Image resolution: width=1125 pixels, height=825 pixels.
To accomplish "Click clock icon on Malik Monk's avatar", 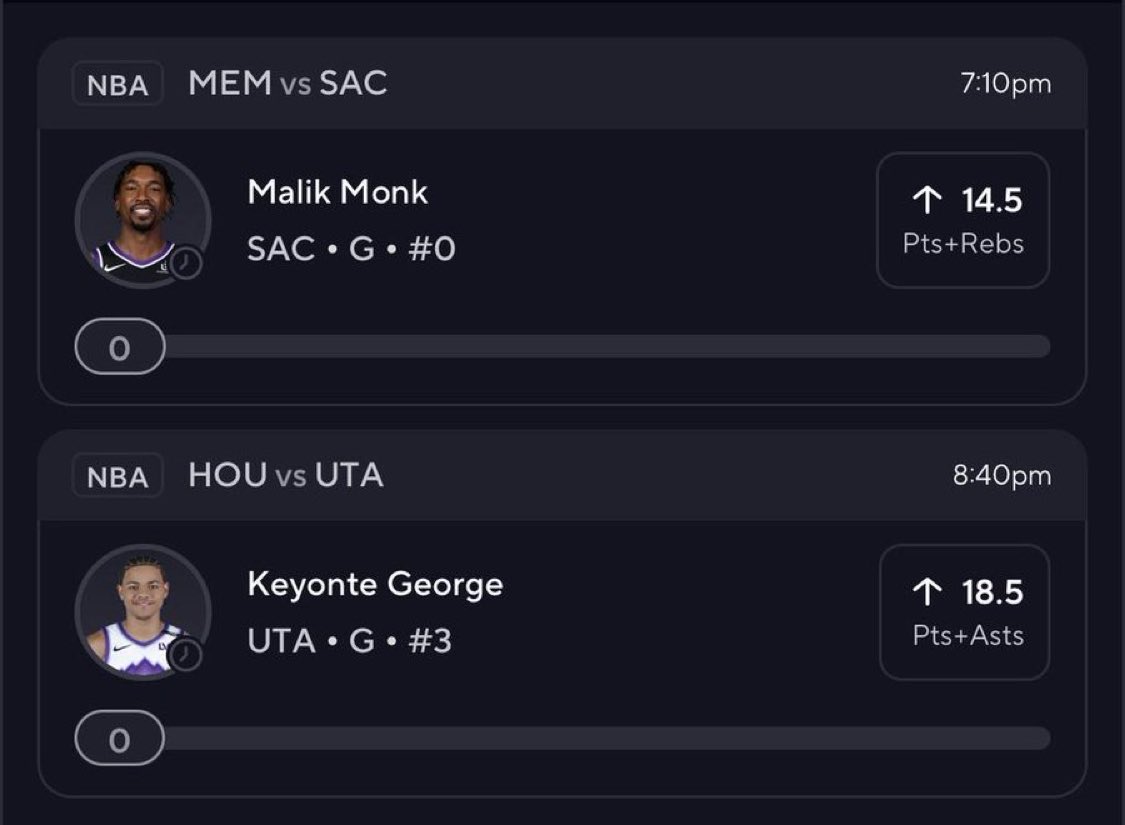I will pyautogui.click(x=186, y=263).
